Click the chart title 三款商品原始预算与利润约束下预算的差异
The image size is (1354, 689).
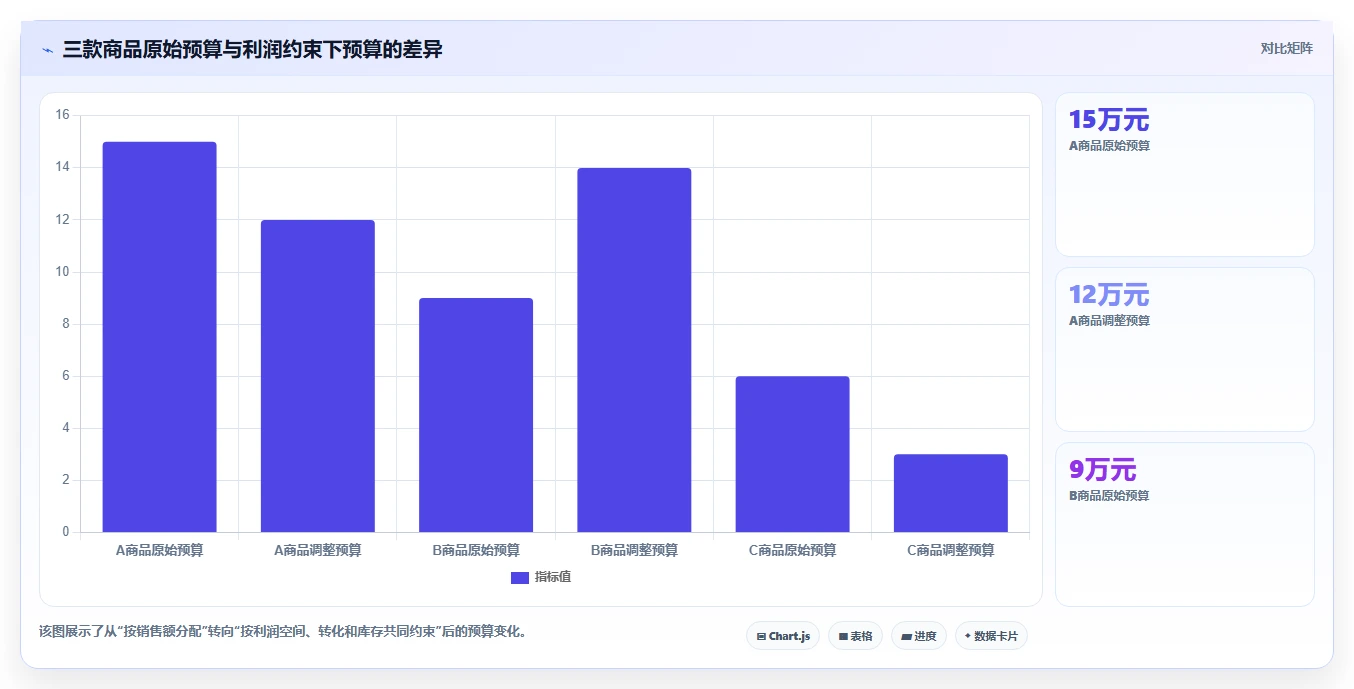[x=252, y=49]
